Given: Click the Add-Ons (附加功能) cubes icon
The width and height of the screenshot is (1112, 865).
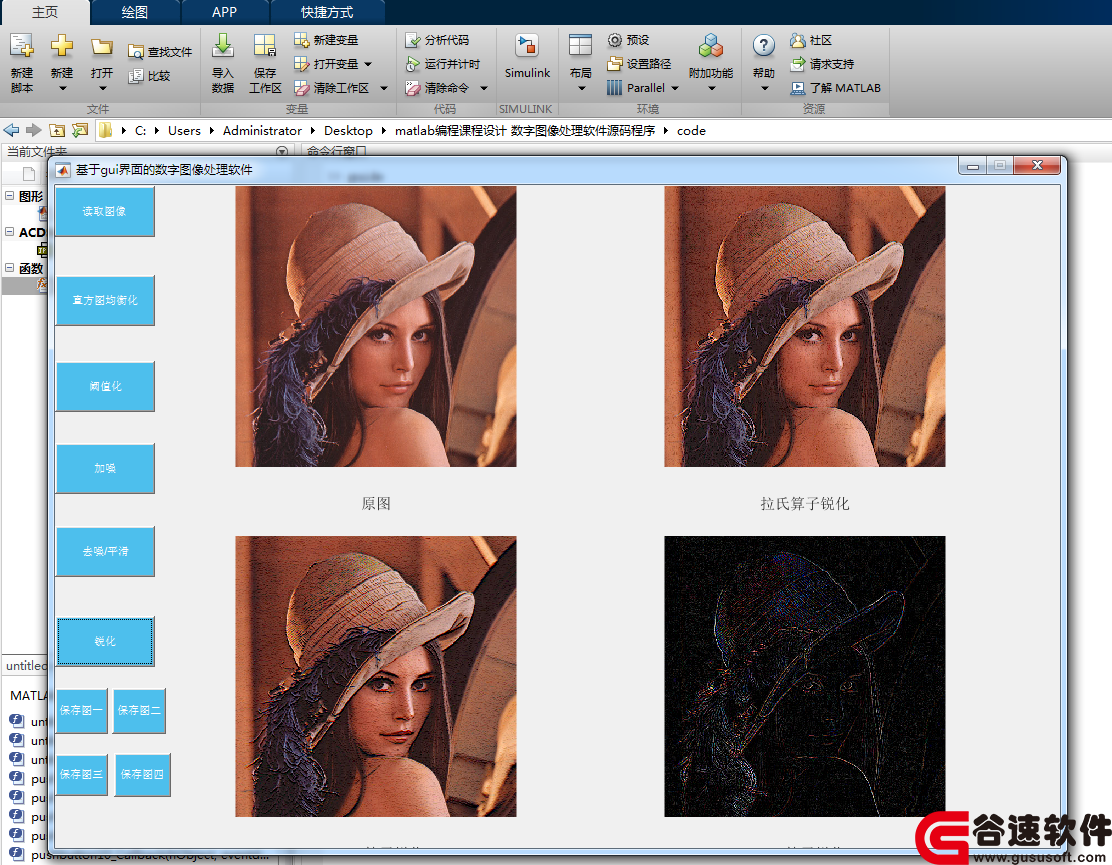Looking at the screenshot, I should point(711,46).
